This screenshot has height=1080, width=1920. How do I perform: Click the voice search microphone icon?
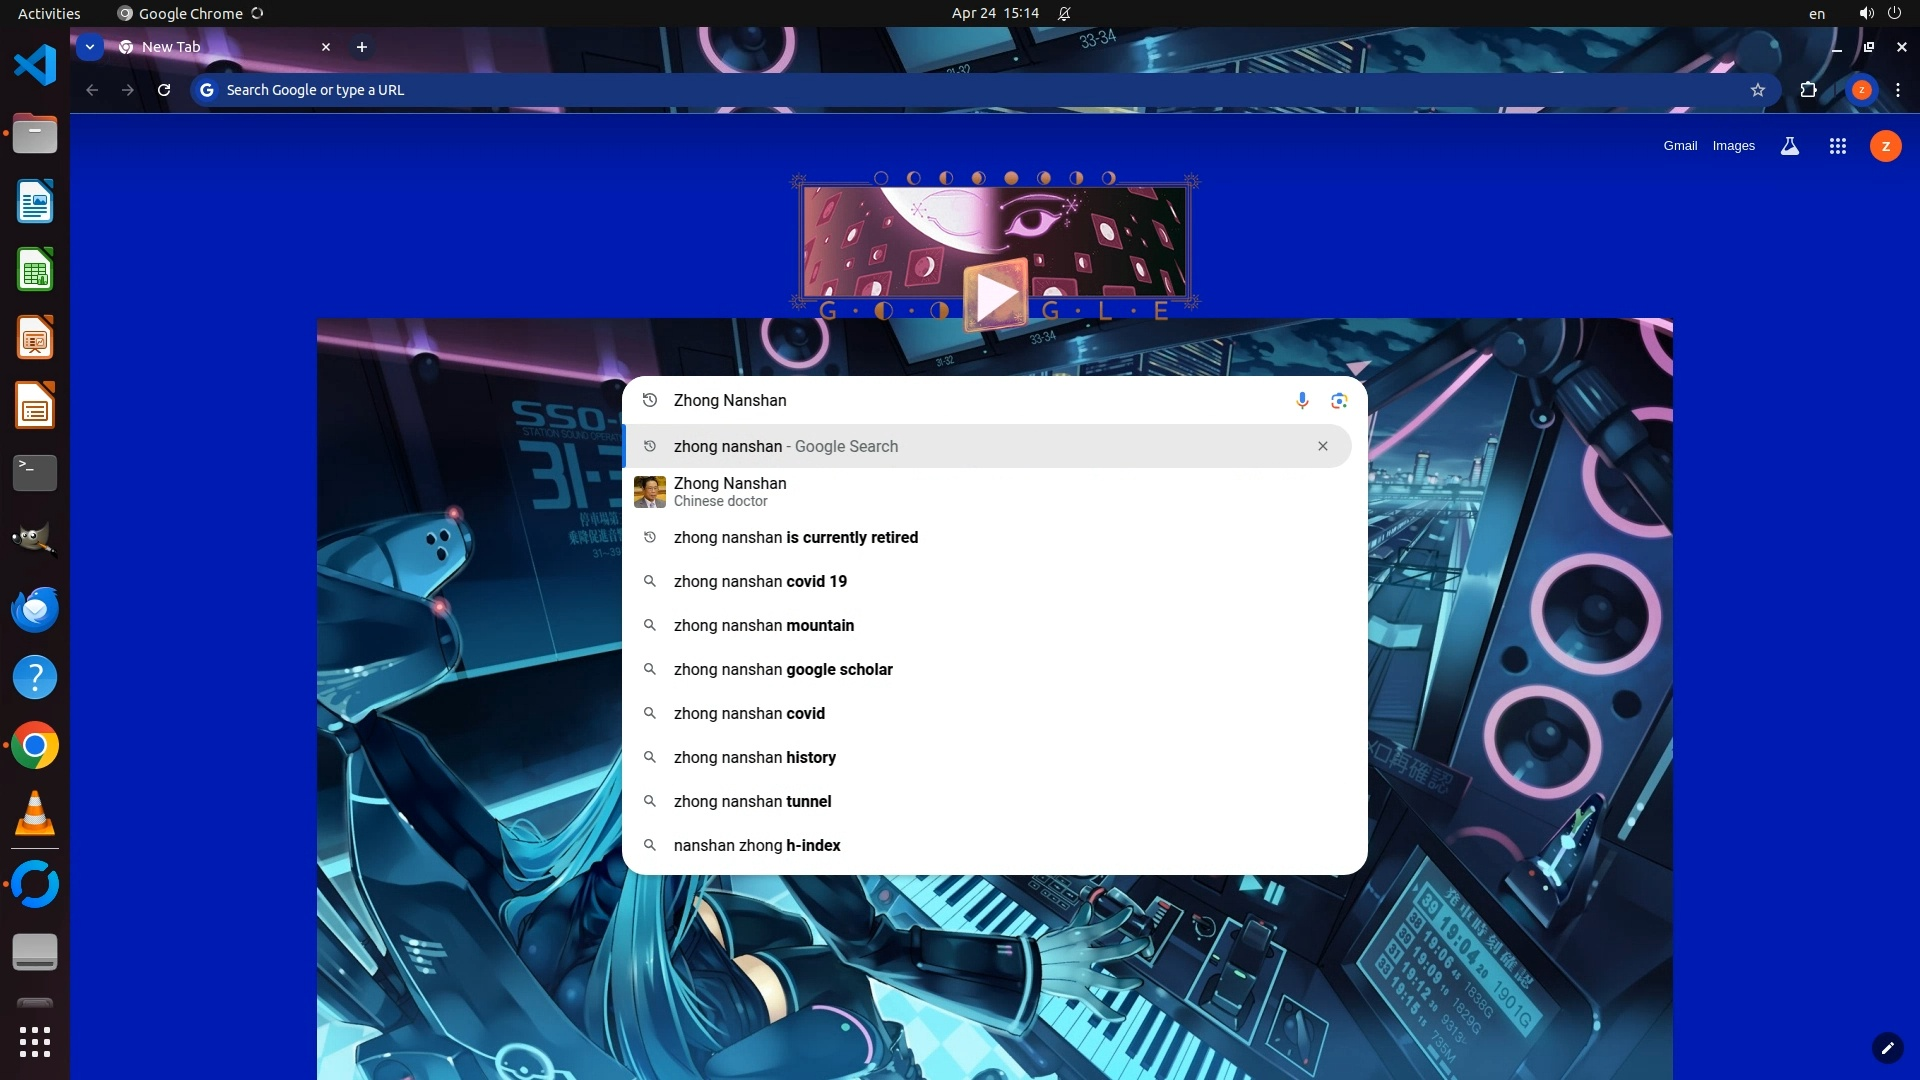coord(1302,400)
